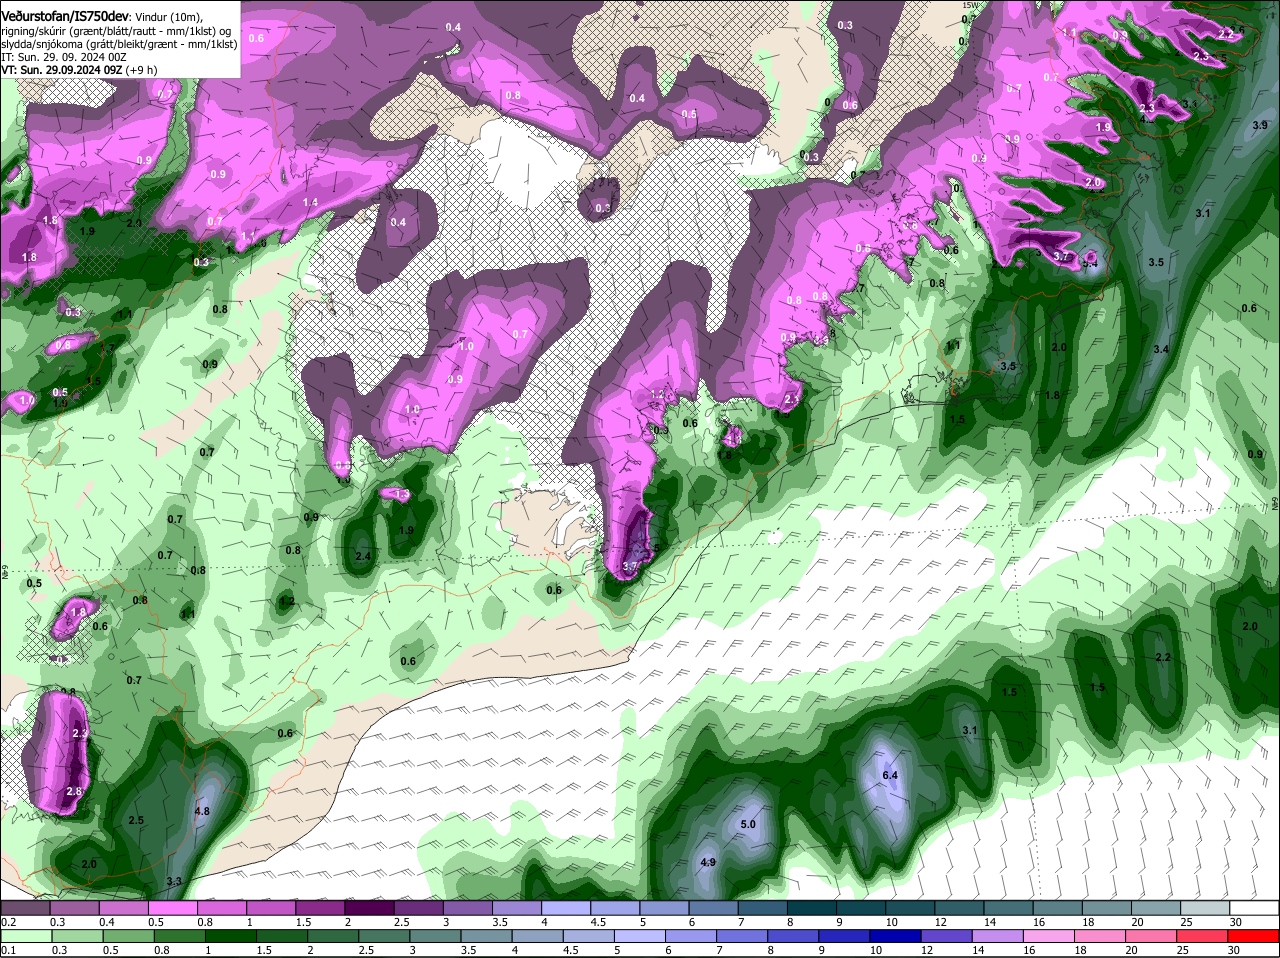Image resolution: width=1280 pixels, height=958 pixels.
Task: Select the darkest purple snow swatch at 2
Action: coord(369,907)
